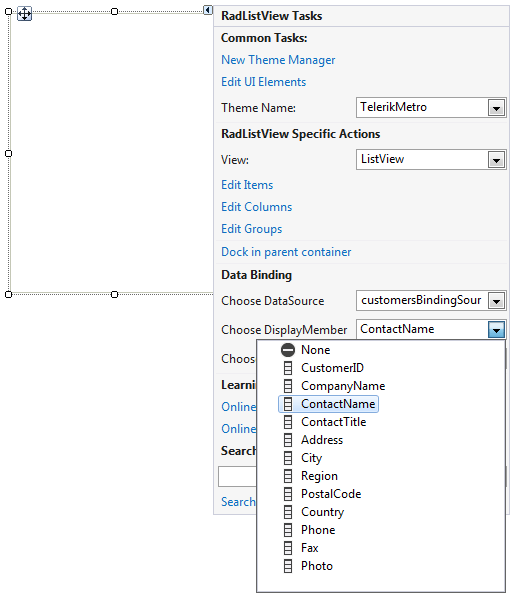The image size is (524, 604).
Task: Select City in the member list
Action: [311, 458]
